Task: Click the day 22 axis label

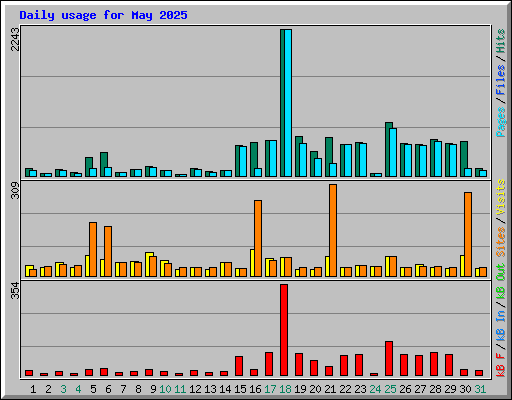Action: click(x=345, y=389)
